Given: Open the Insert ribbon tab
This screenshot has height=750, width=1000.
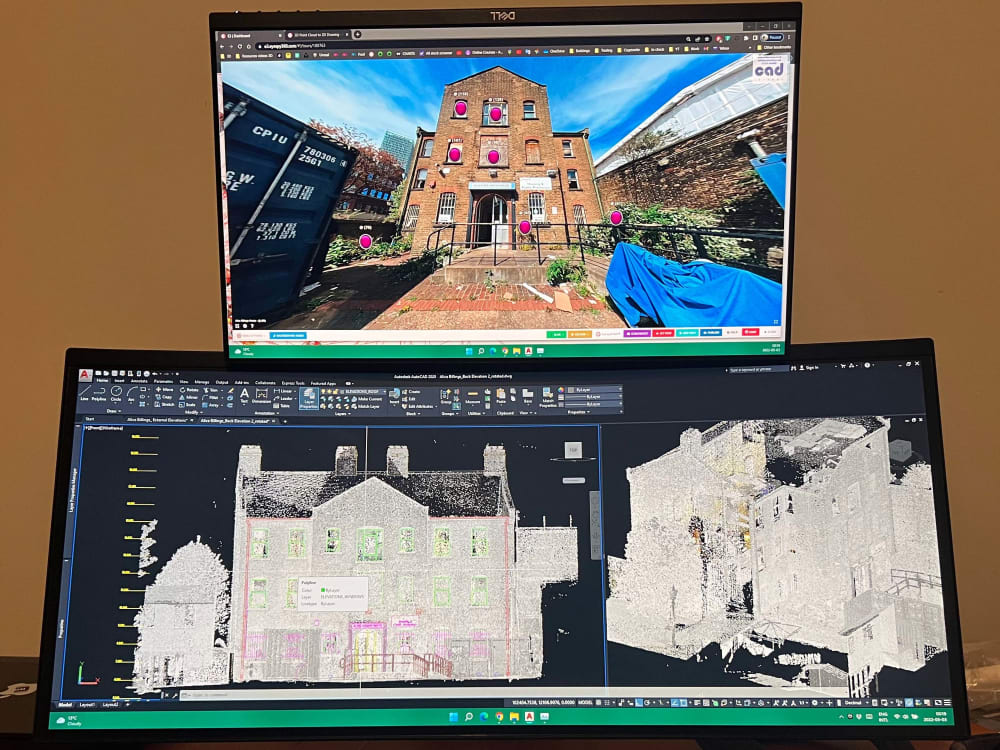Looking at the screenshot, I should [x=119, y=381].
